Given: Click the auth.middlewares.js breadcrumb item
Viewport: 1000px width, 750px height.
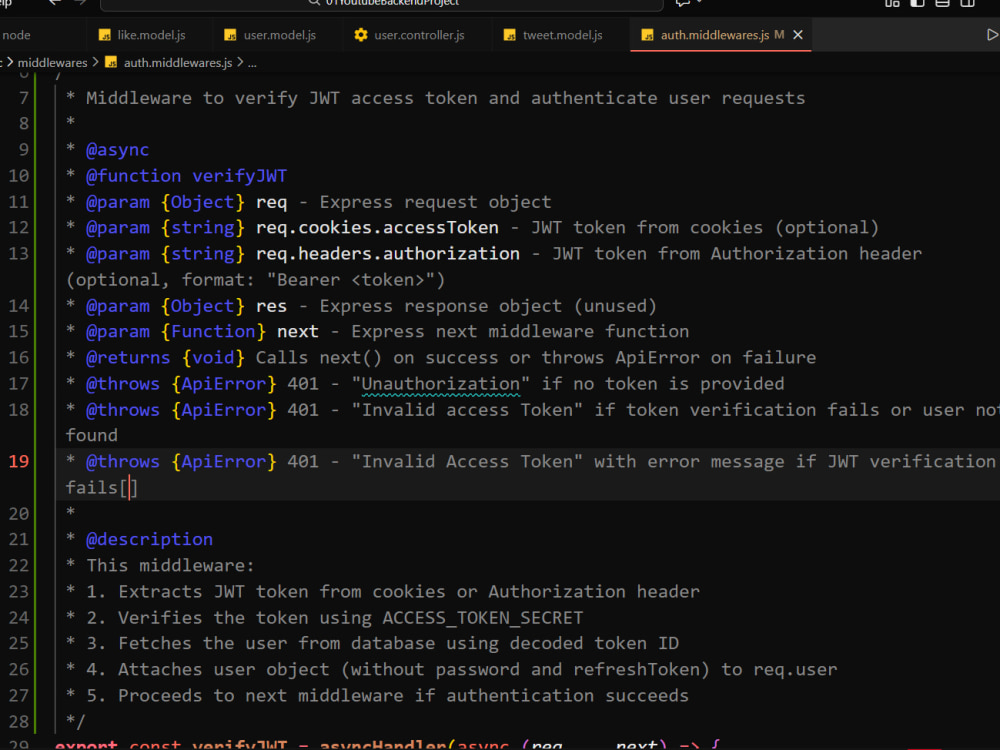Looking at the screenshot, I should (x=178, y=62).
